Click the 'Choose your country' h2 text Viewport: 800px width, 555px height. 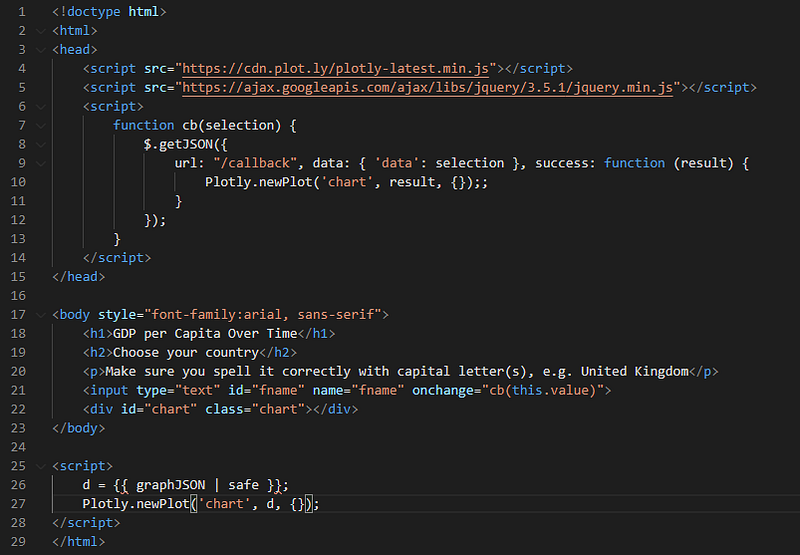[186, 352]
